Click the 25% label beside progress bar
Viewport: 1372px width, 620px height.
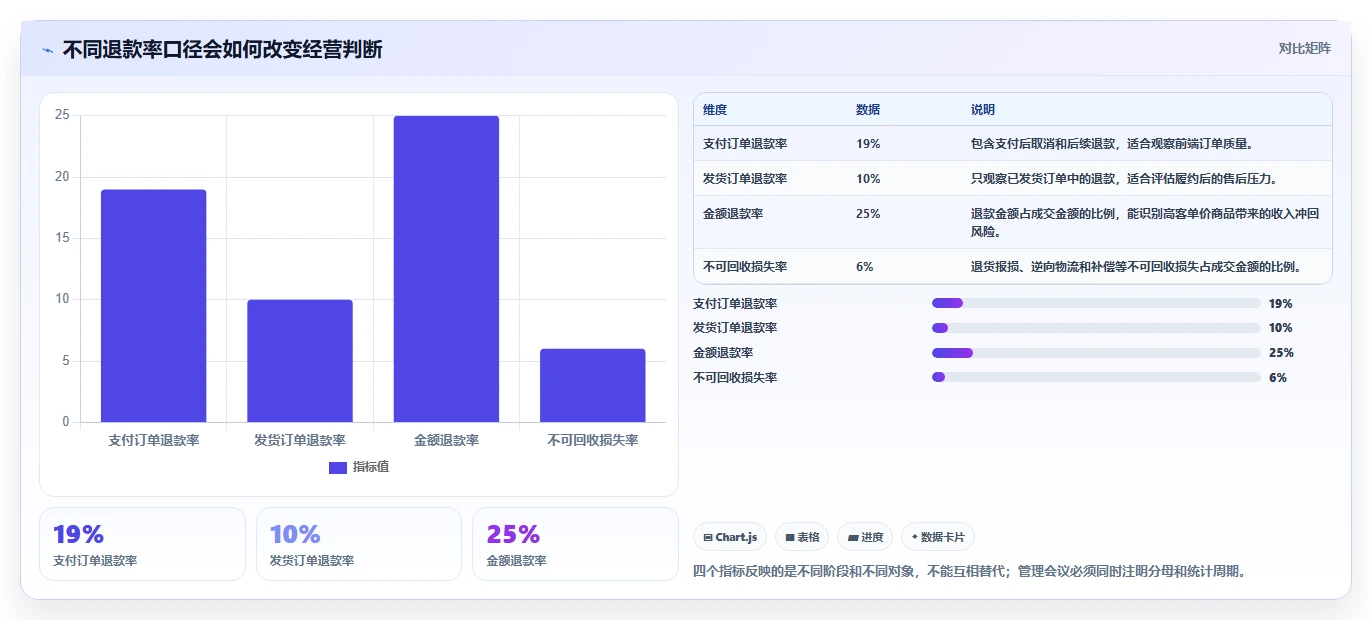[1281, 353]
